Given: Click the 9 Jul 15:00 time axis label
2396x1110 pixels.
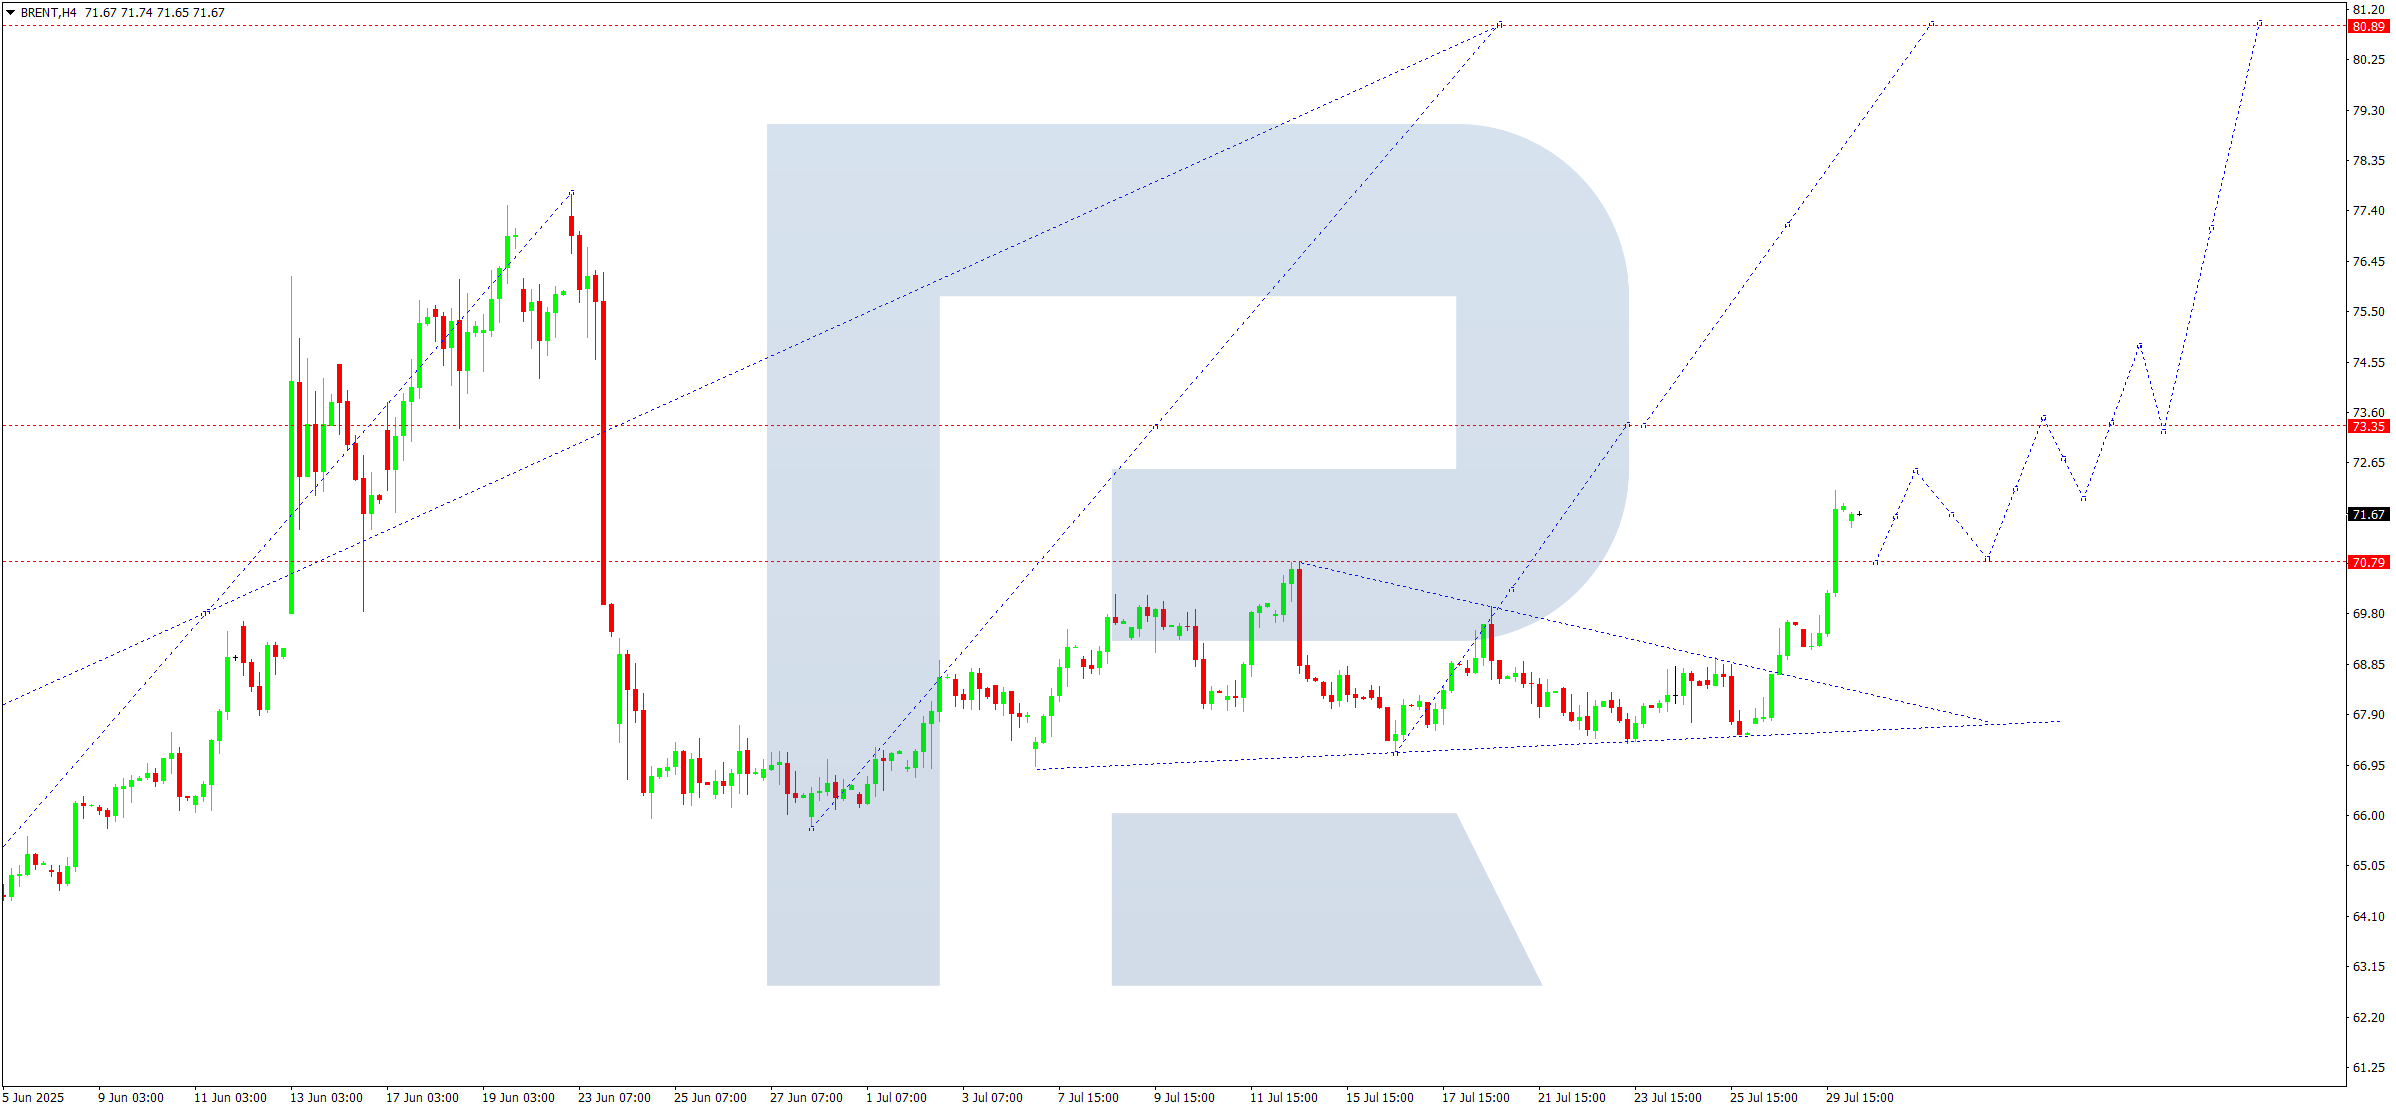Looking at the screenshot, I should 1184,1098.
